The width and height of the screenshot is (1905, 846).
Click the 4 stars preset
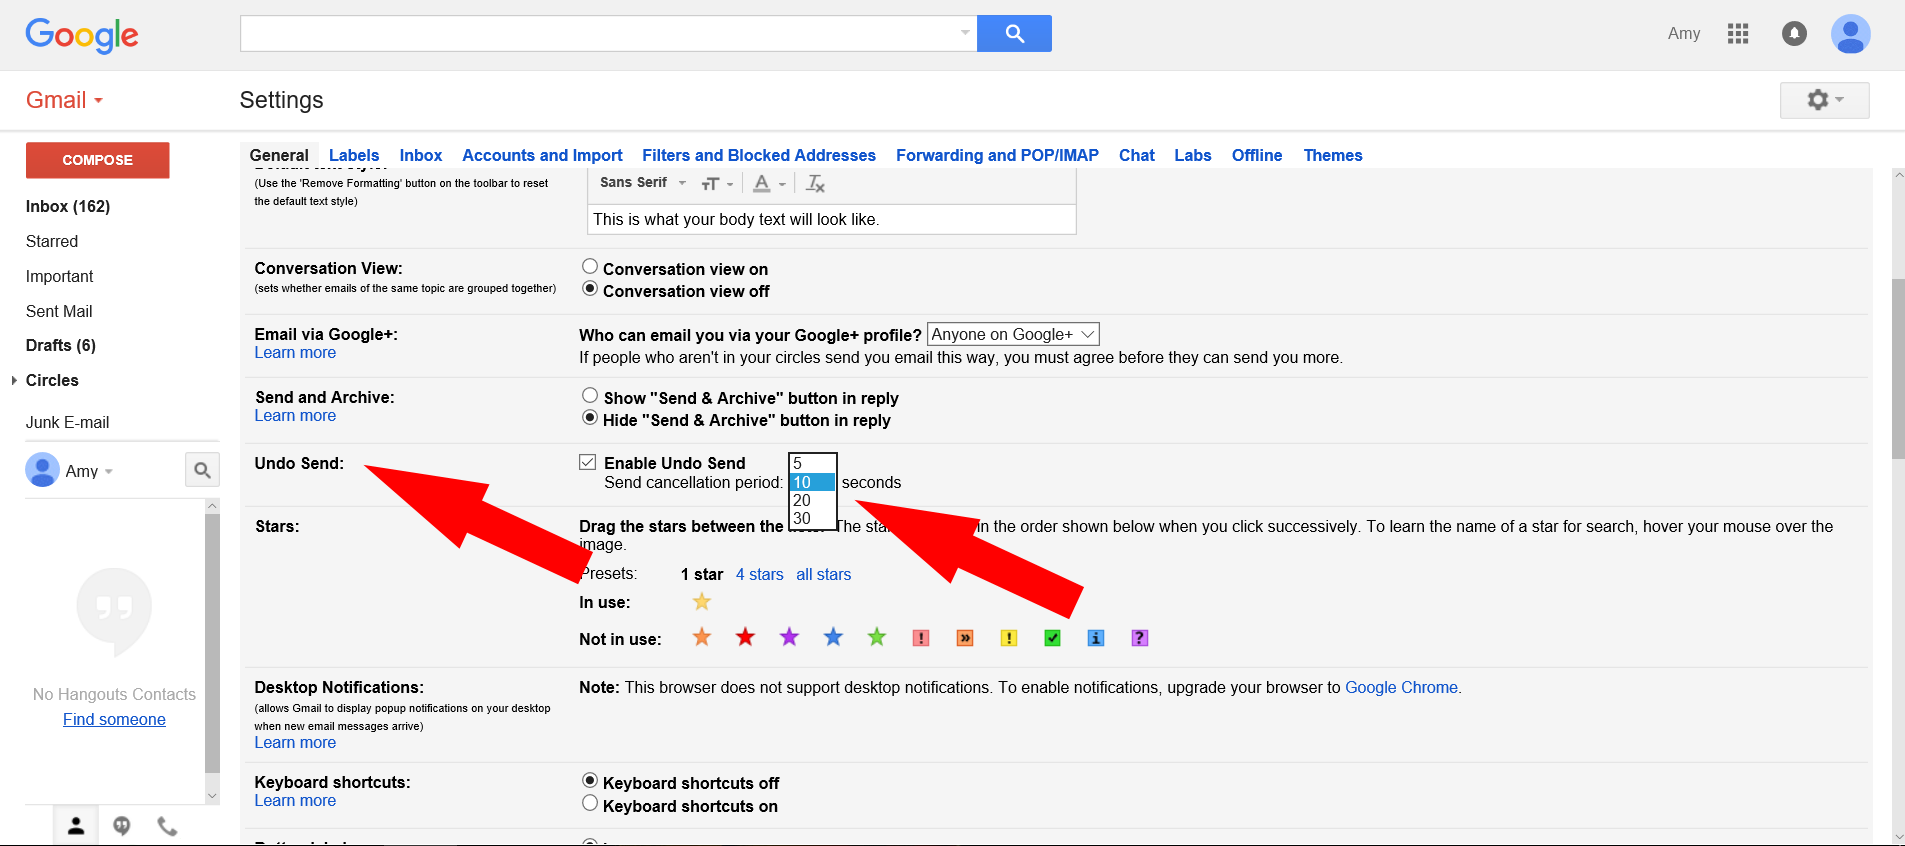760,574
